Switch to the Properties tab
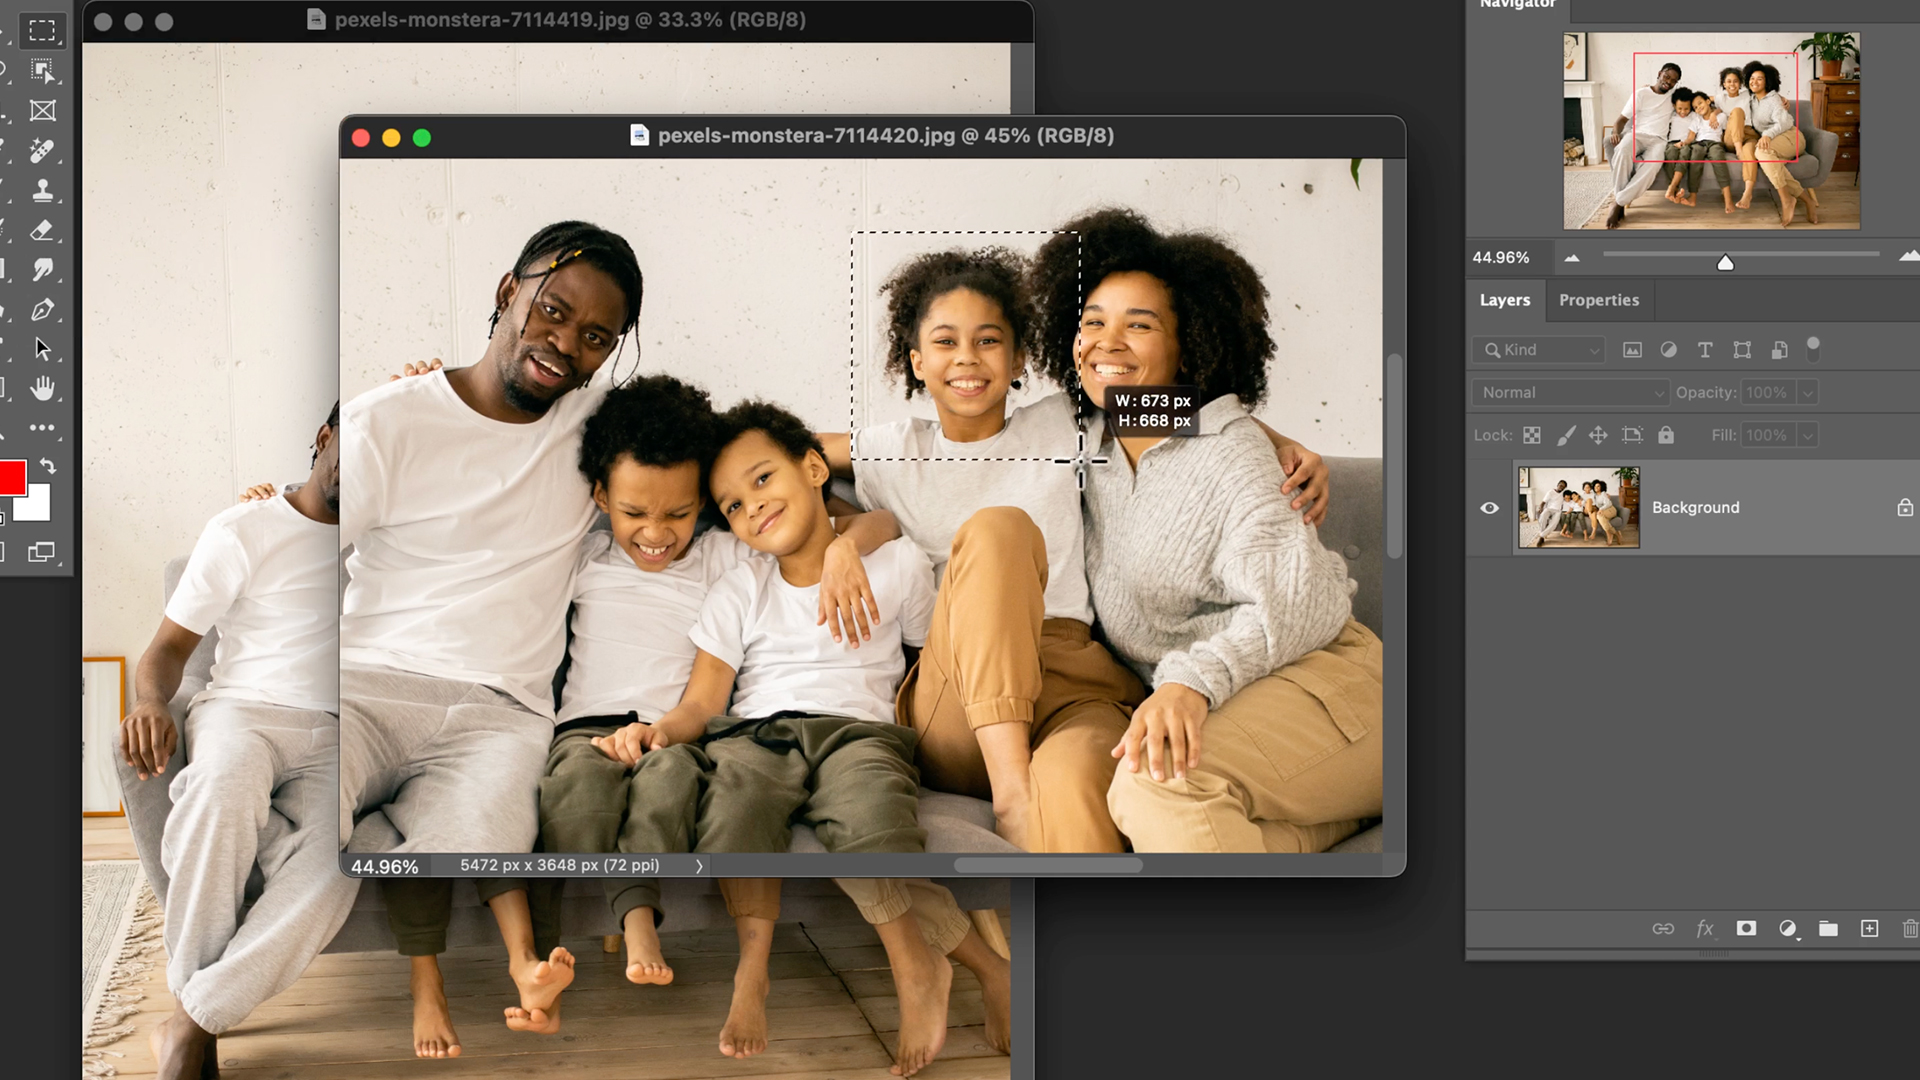Viewport: 1920px width, 1080px height. (1599, 300)
